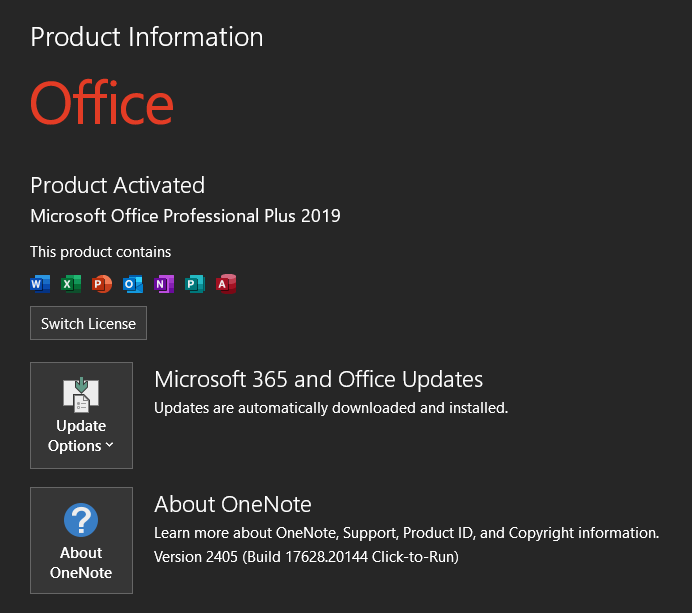Open the Update Options dropdown
Screen dimensions: 692x613
pos(81,415)
